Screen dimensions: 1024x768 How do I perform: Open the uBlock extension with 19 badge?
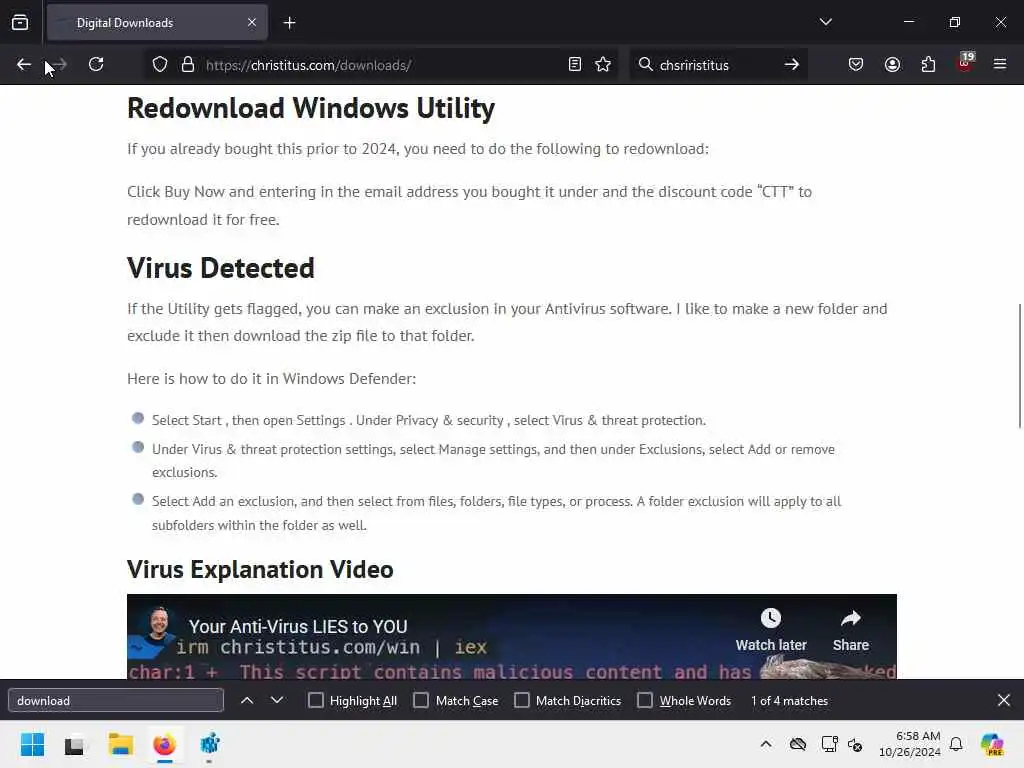click(965, 63)
